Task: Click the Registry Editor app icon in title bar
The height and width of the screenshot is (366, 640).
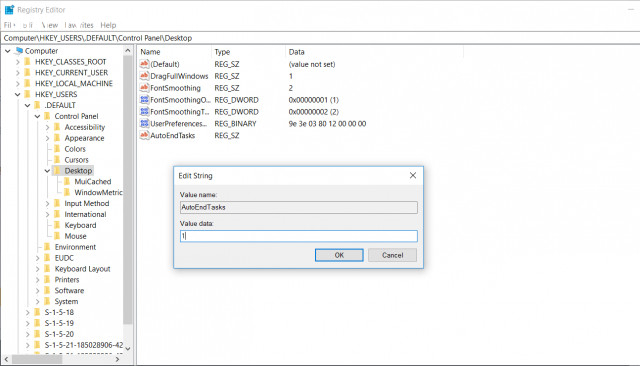Action: coord(9,9)
